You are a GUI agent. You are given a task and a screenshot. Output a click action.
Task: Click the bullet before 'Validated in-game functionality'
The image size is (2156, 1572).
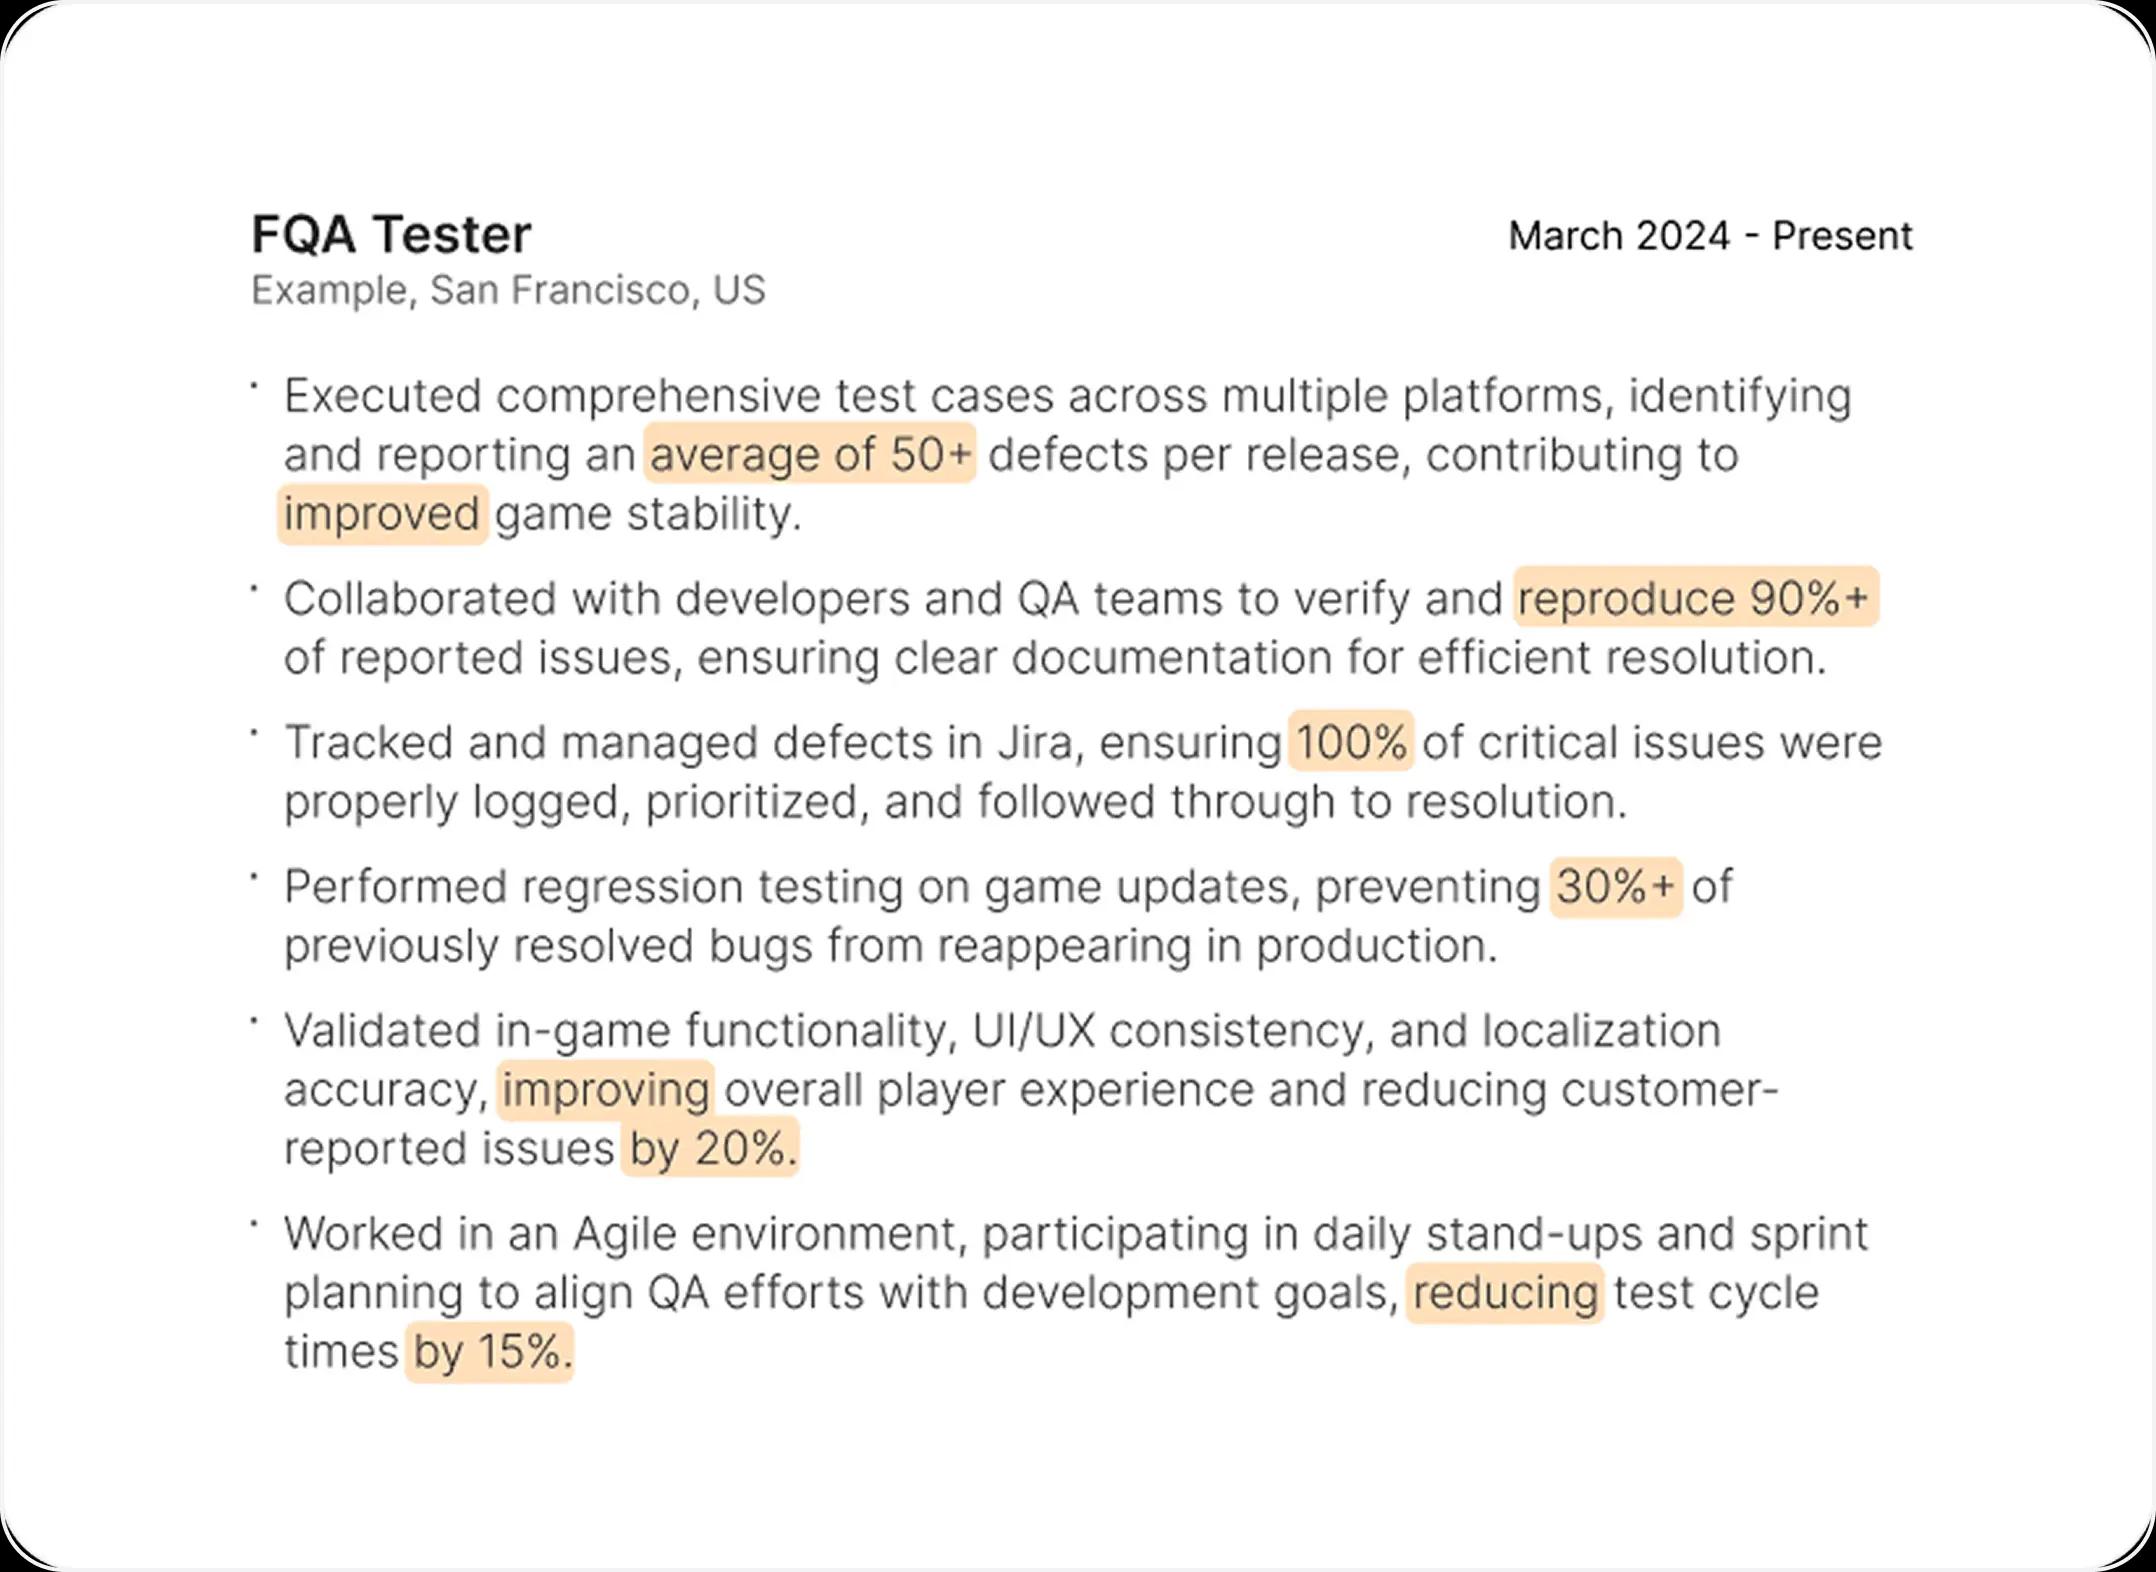255,1020
